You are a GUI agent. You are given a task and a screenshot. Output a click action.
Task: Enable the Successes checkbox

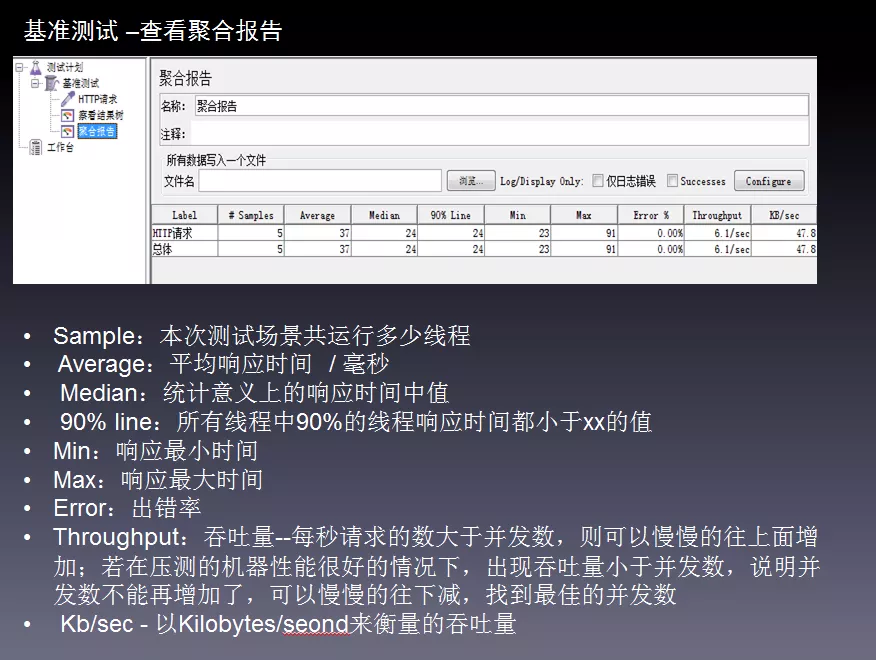pos(672,181)
